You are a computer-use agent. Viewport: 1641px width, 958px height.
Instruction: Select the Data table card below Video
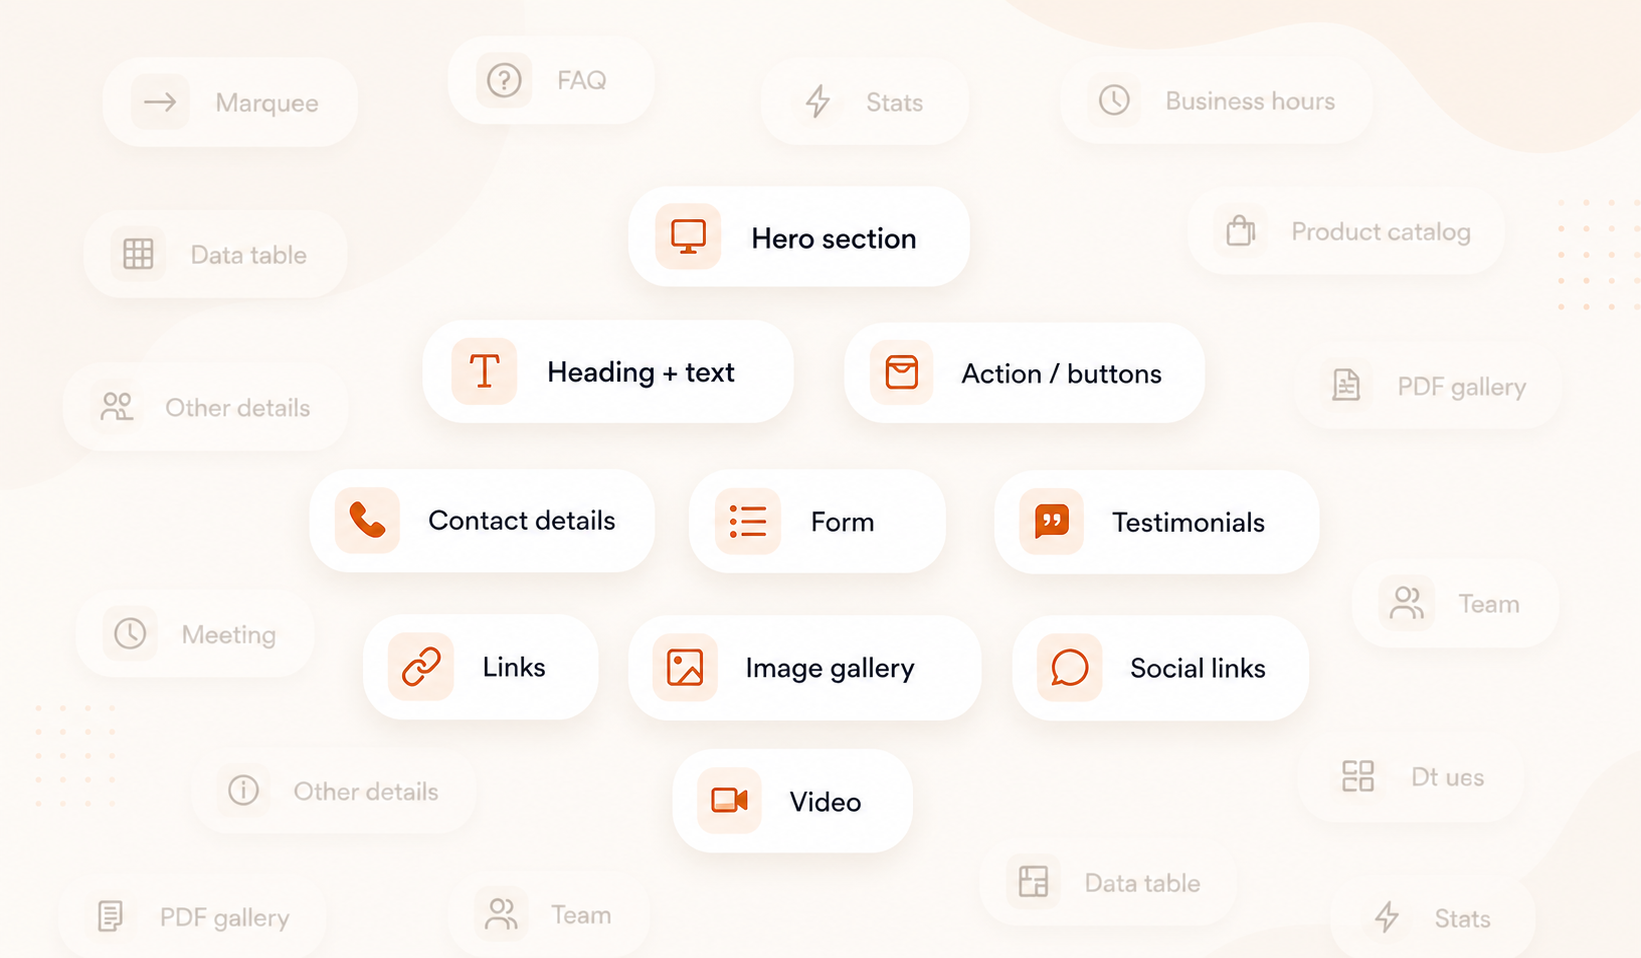pos(1109,882)
